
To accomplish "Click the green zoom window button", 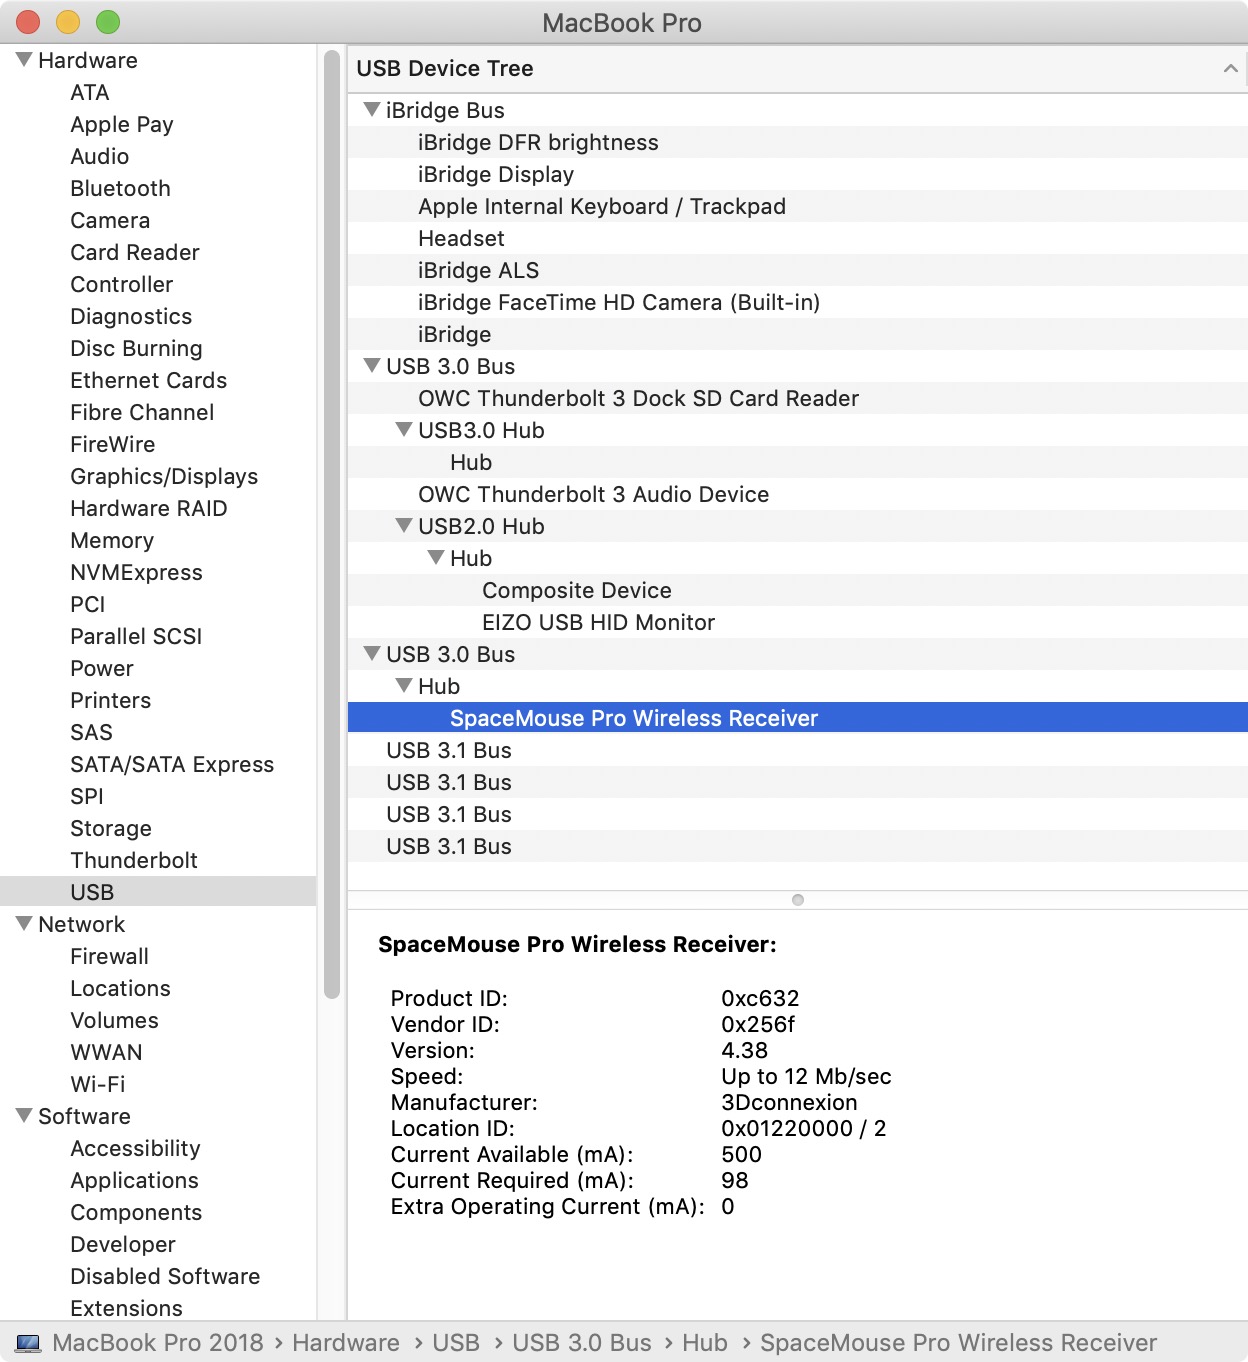I will [108, 22].
